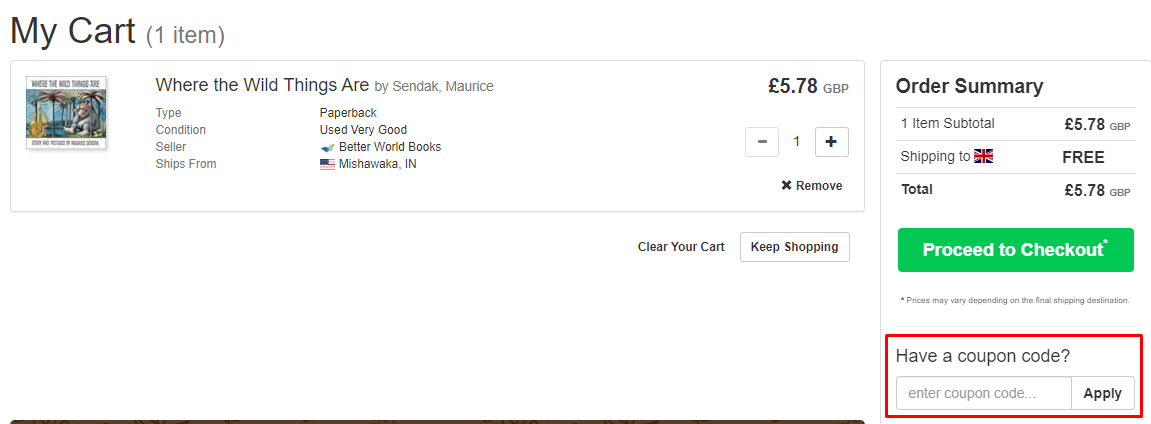Open the Where the Wild Things Are title link
This screenshot has height=424, width=1151.
[262, 85]
